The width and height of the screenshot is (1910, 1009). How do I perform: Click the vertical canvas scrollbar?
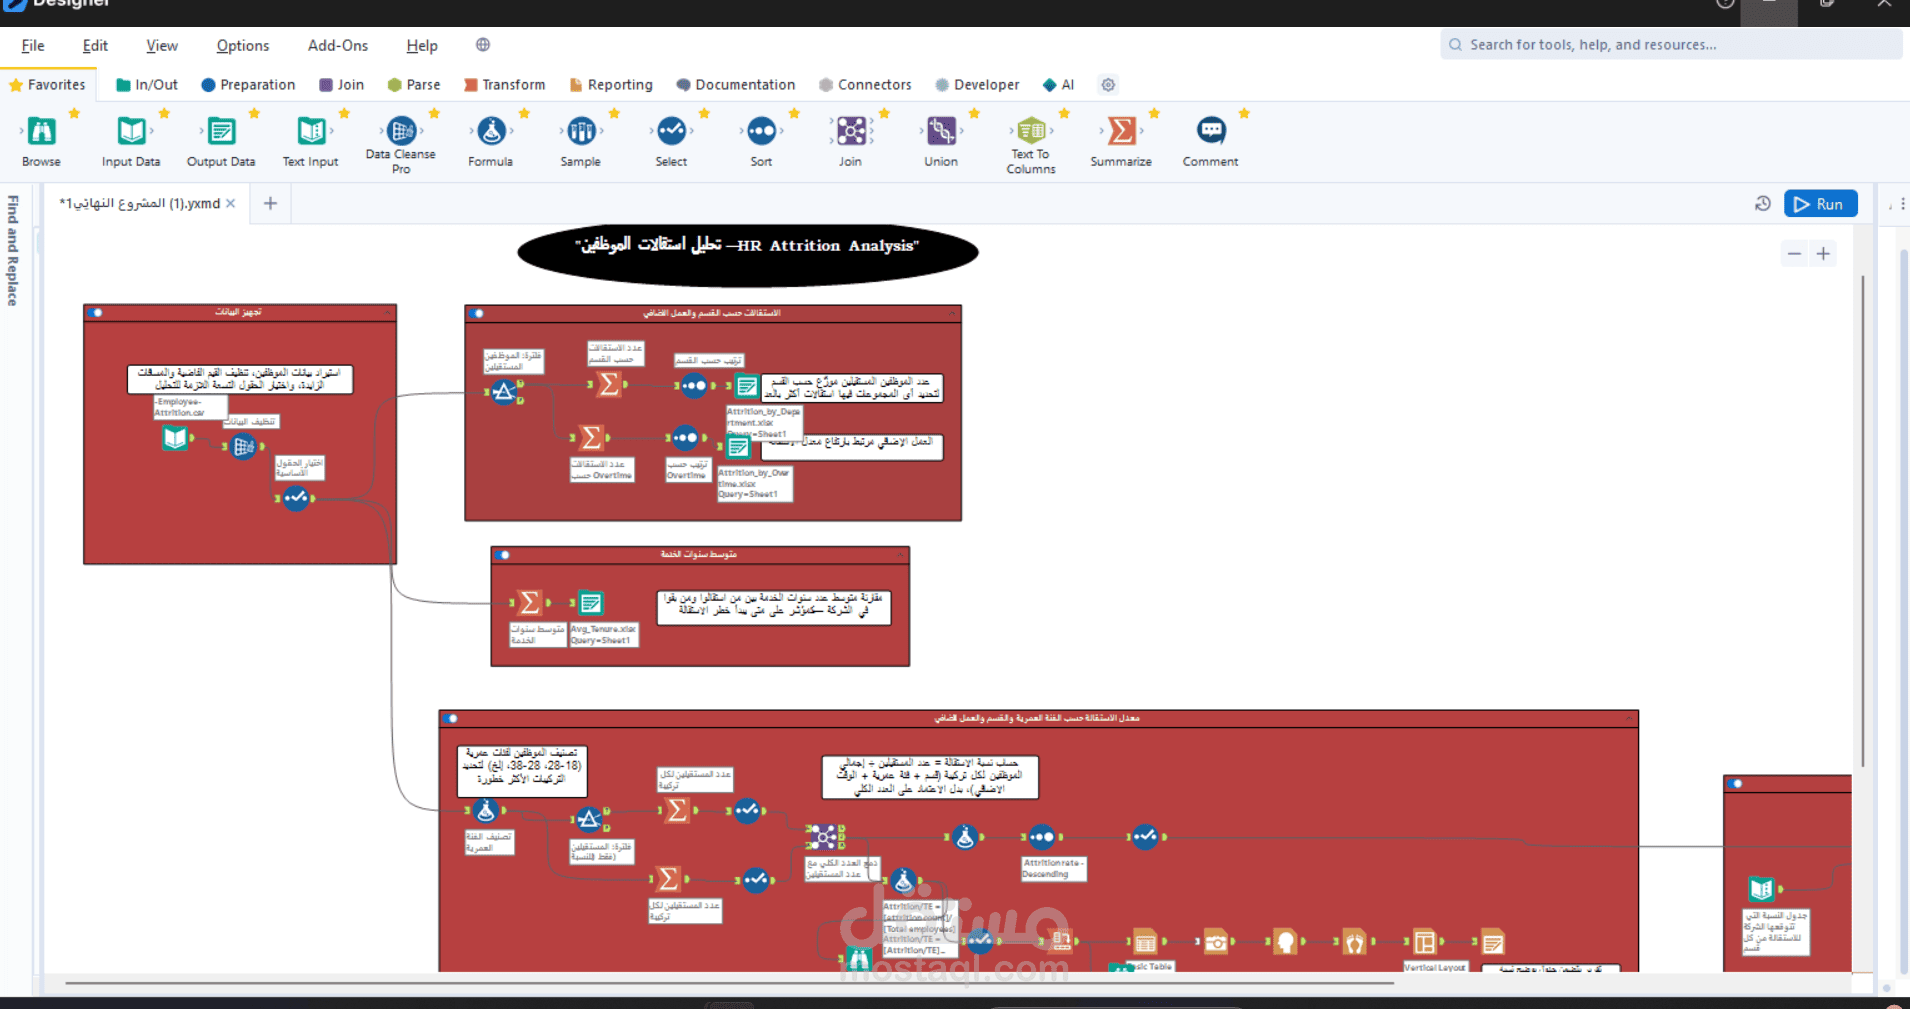click(x=1862, y=520)
